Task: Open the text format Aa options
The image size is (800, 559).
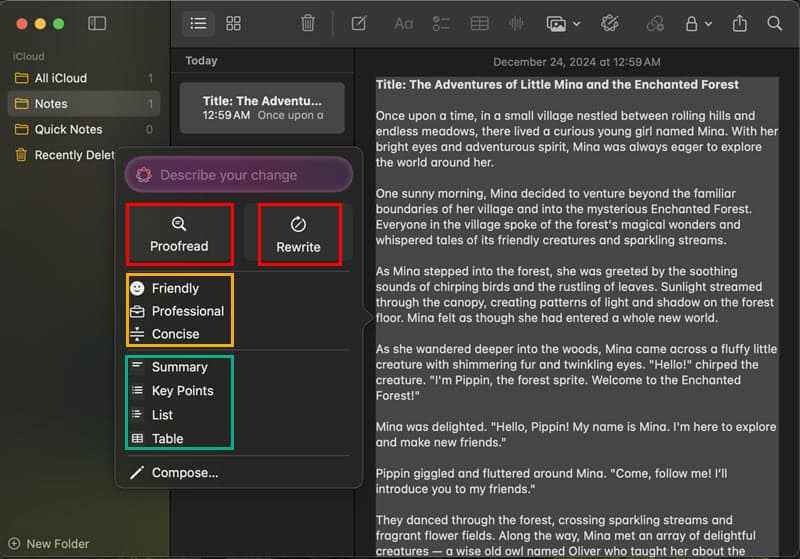Action: (403, 24)
